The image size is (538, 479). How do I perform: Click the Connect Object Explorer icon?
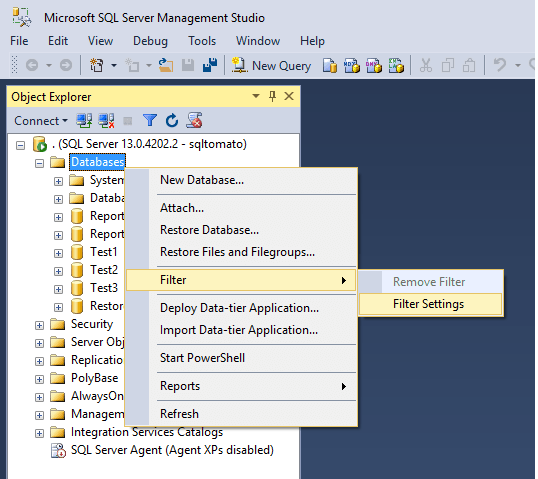click(84, 120)
